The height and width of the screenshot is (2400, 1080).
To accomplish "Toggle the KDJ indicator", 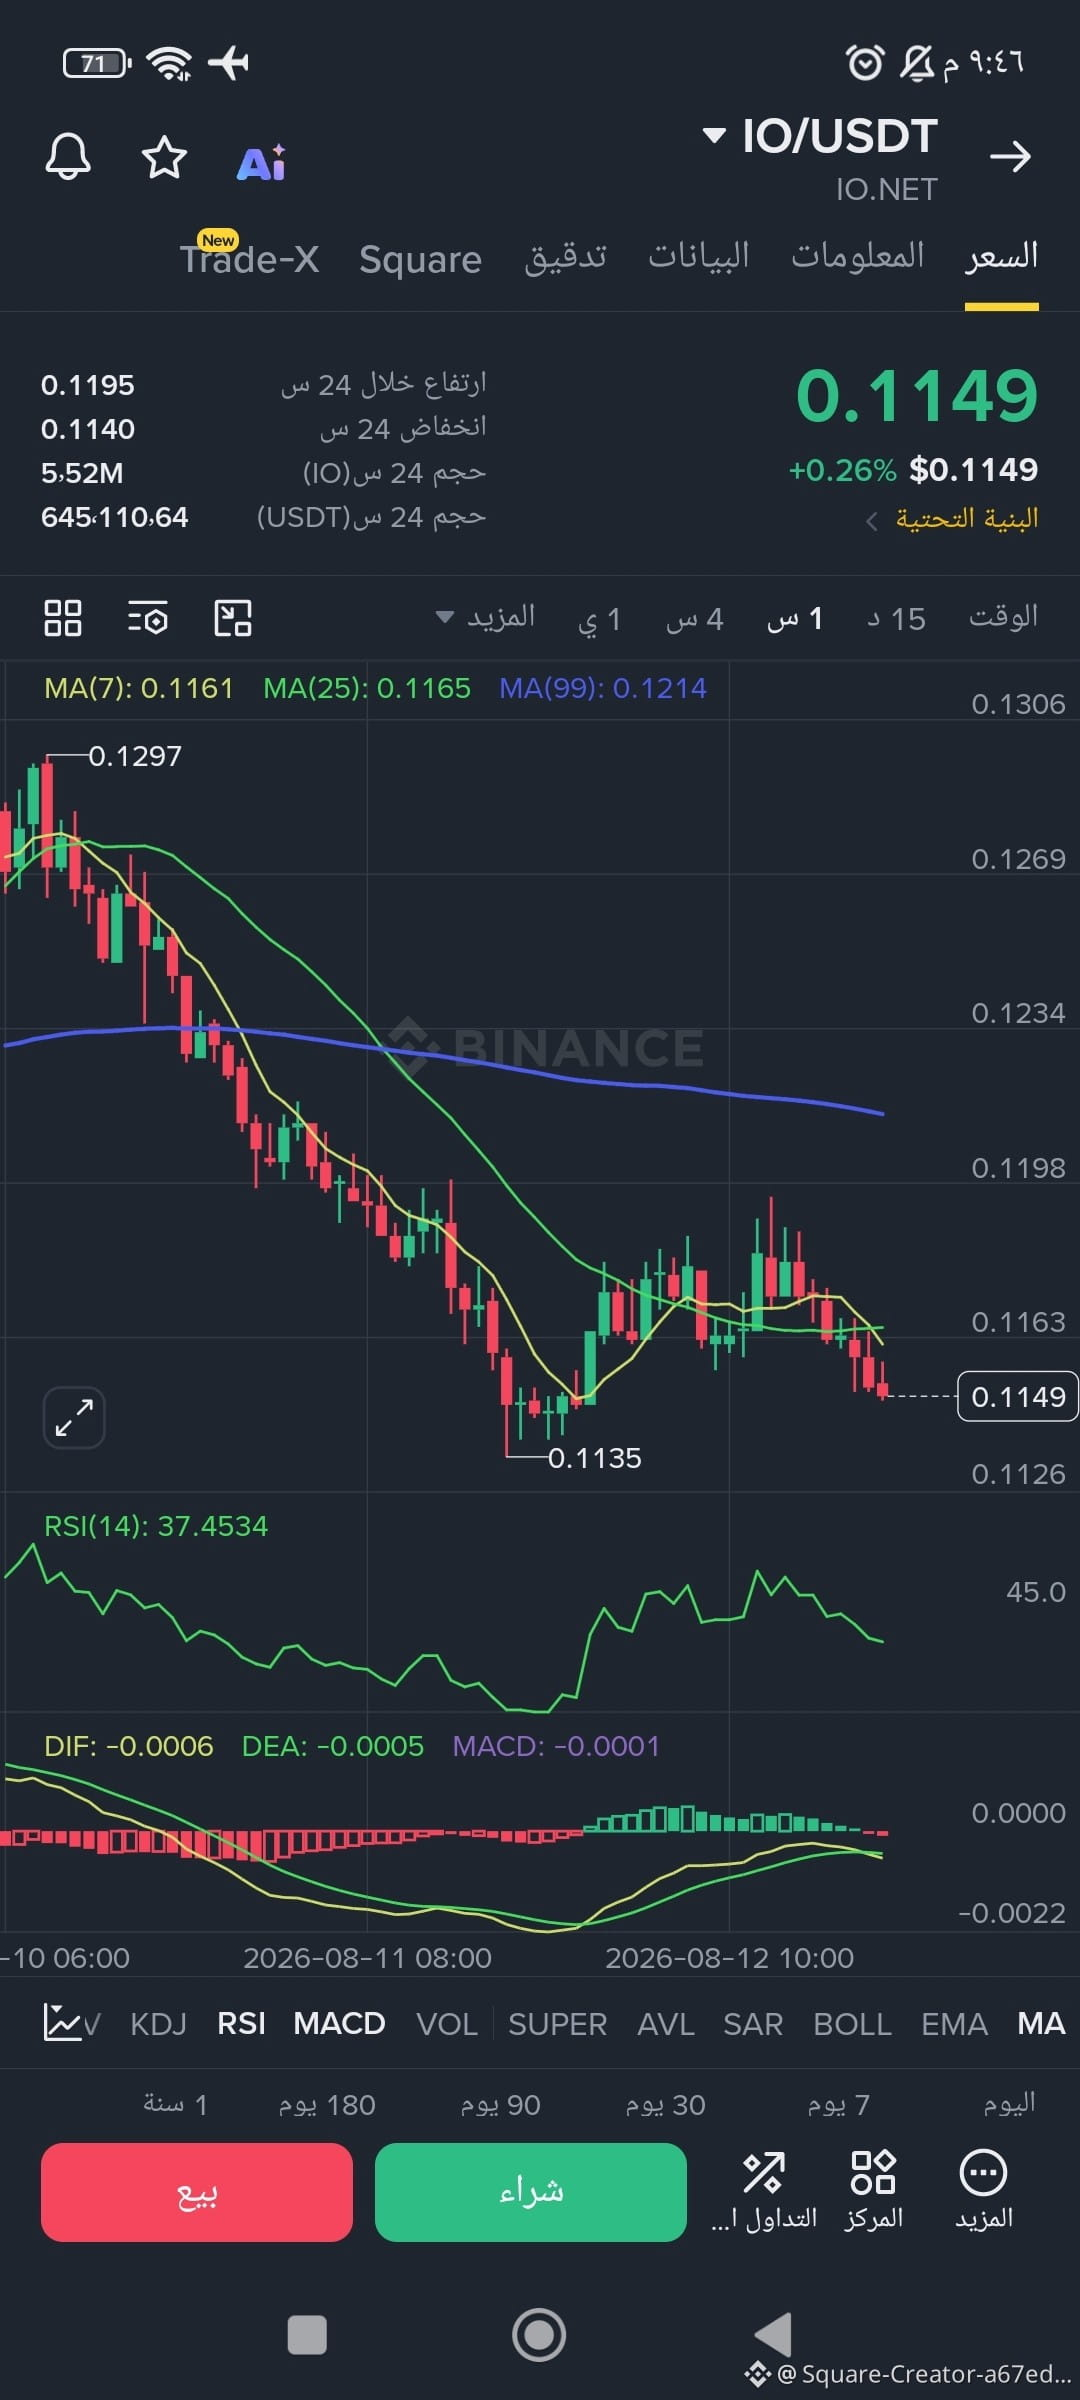I will click(159, 2024).
